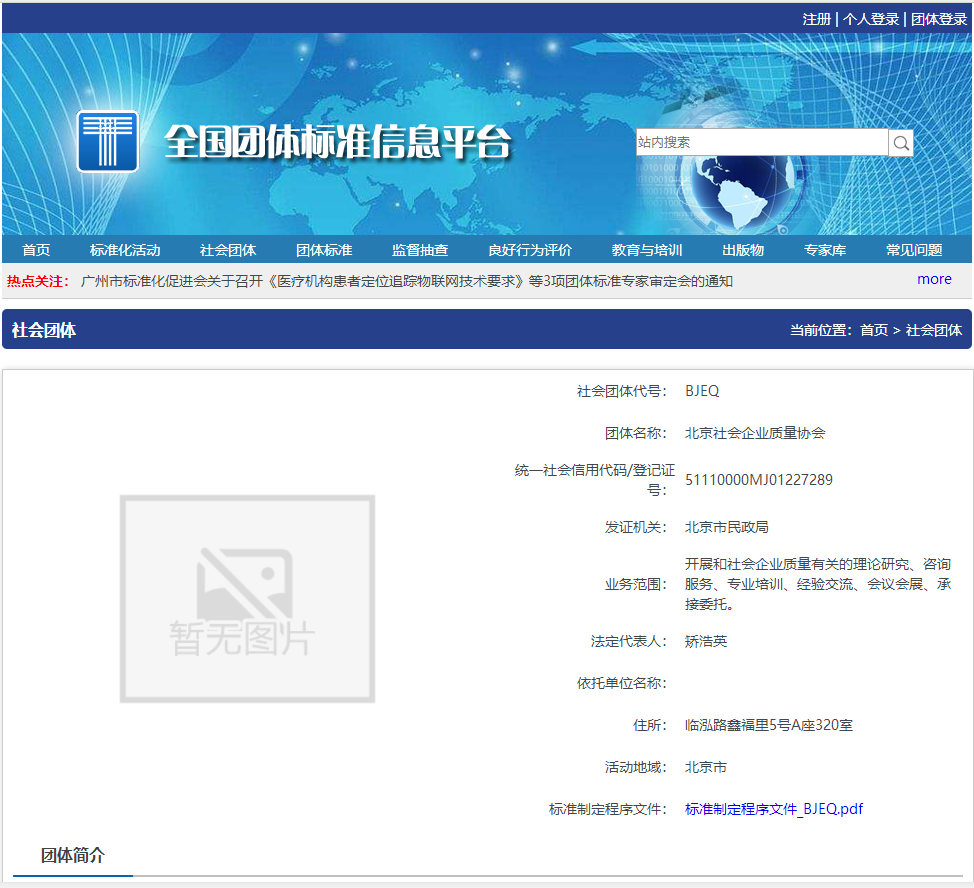The image size is (974, 888).
Task: Open 团体登录 login link
Action: 939,19
